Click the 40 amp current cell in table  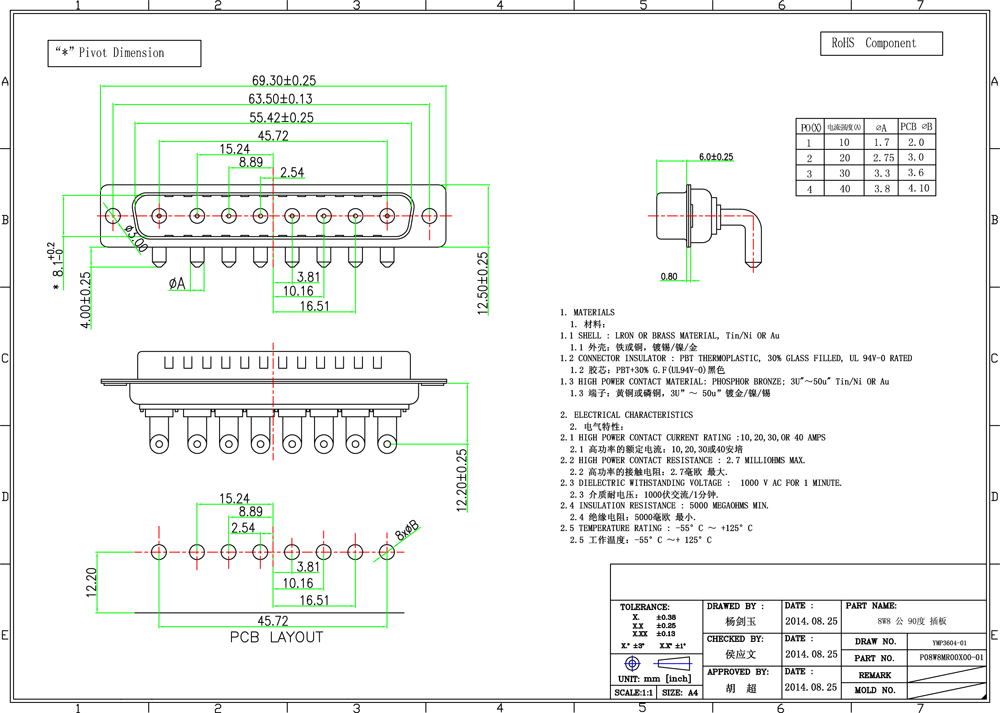coord(844,188)
